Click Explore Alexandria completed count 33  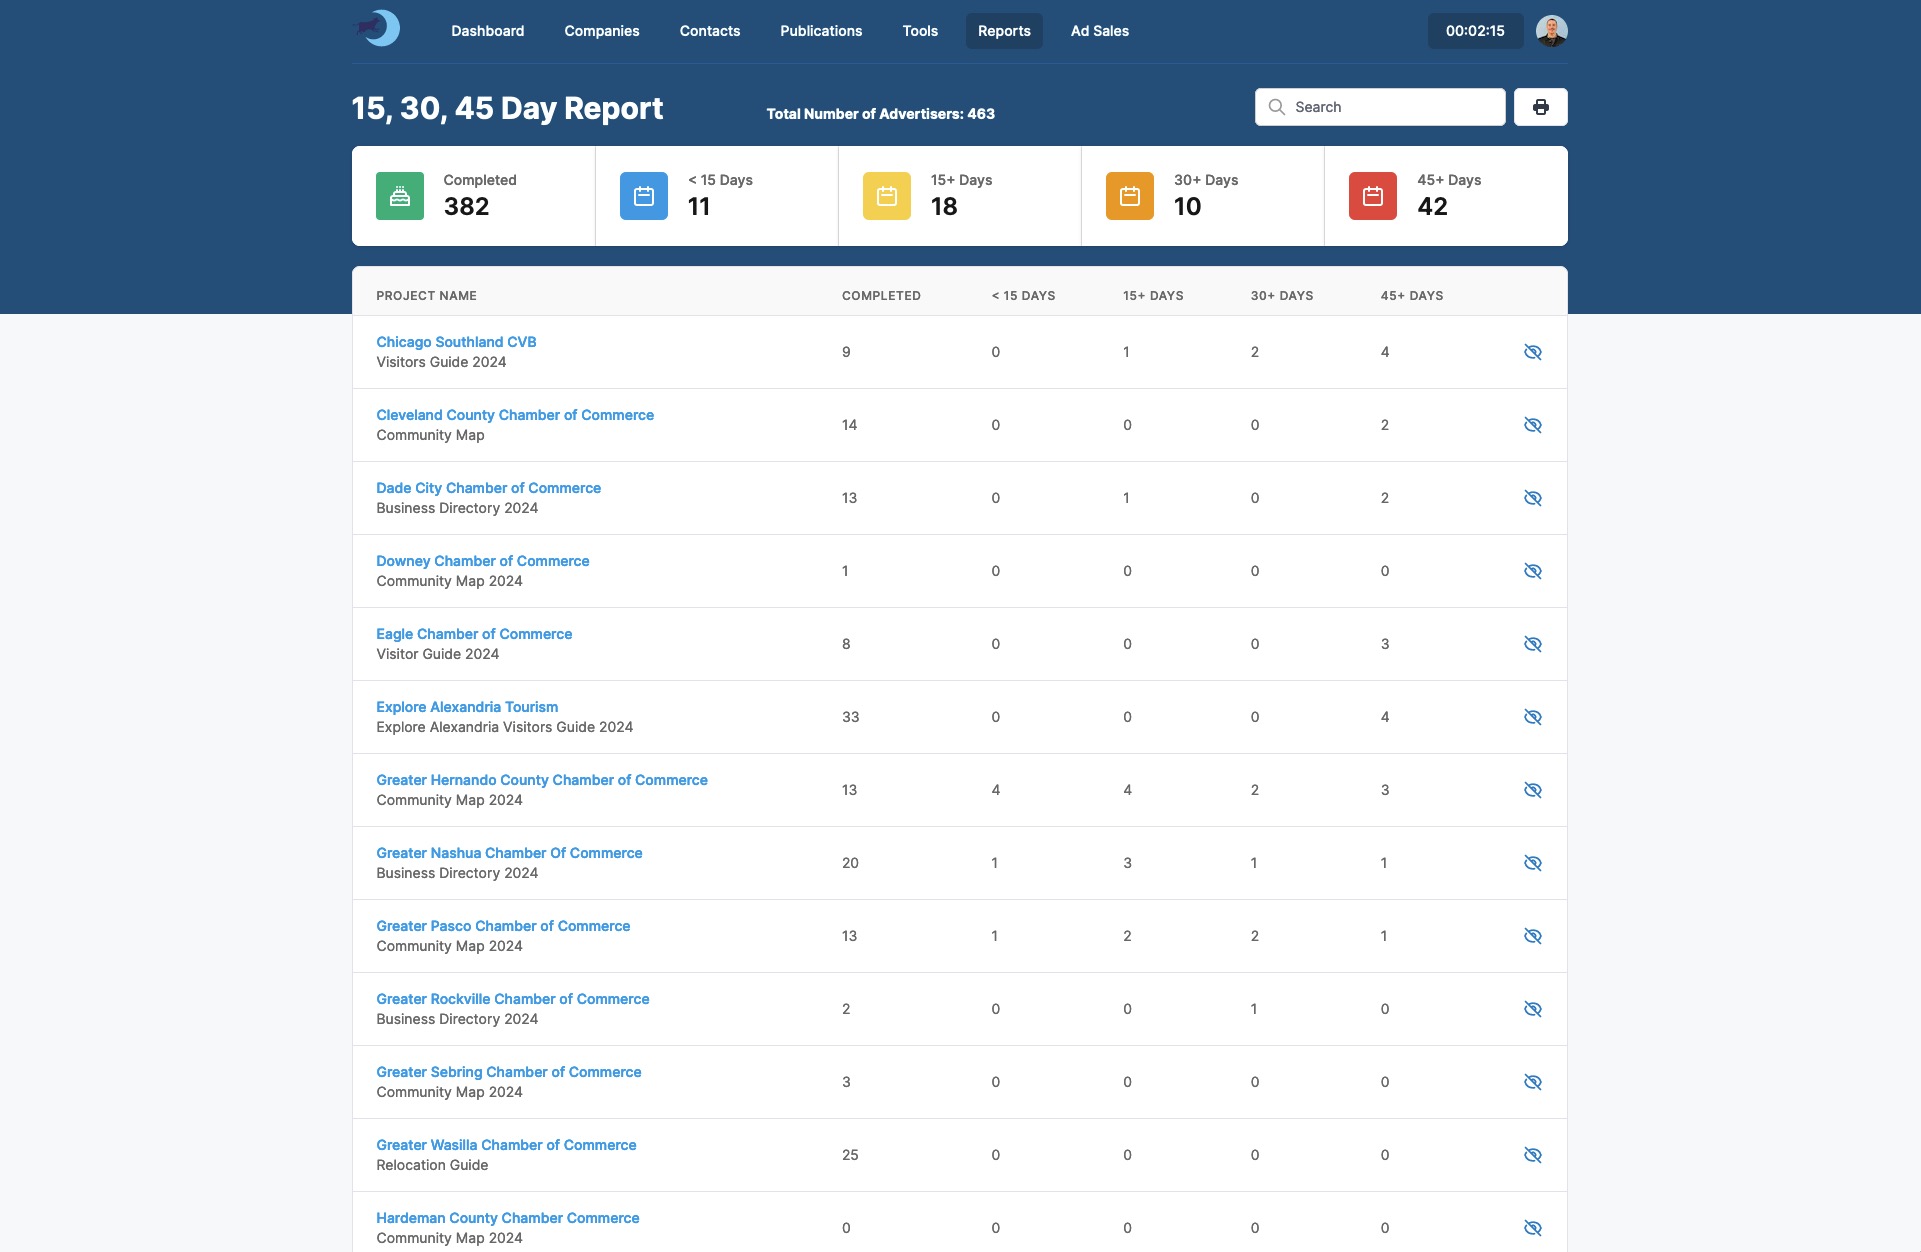850,717
